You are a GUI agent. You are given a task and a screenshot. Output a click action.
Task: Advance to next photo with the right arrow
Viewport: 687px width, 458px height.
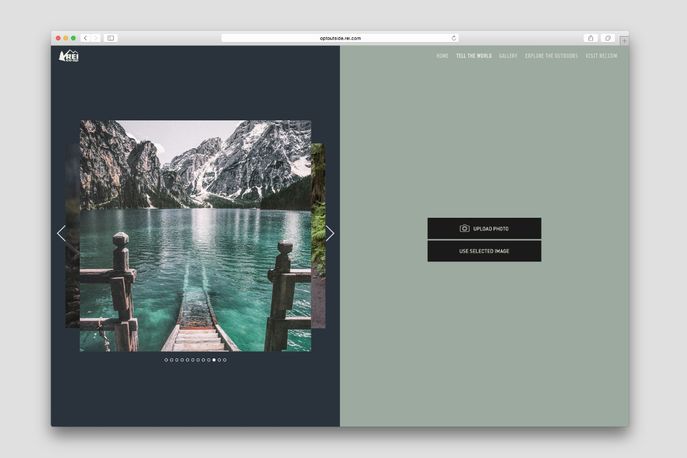point(330,233)
